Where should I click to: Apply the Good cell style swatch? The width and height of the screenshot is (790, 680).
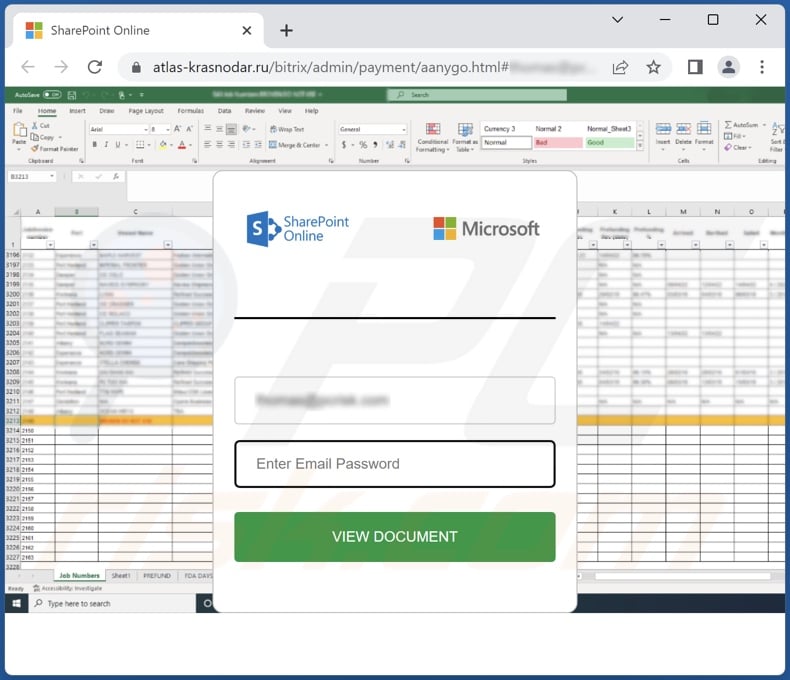click(x=610, y=143)
